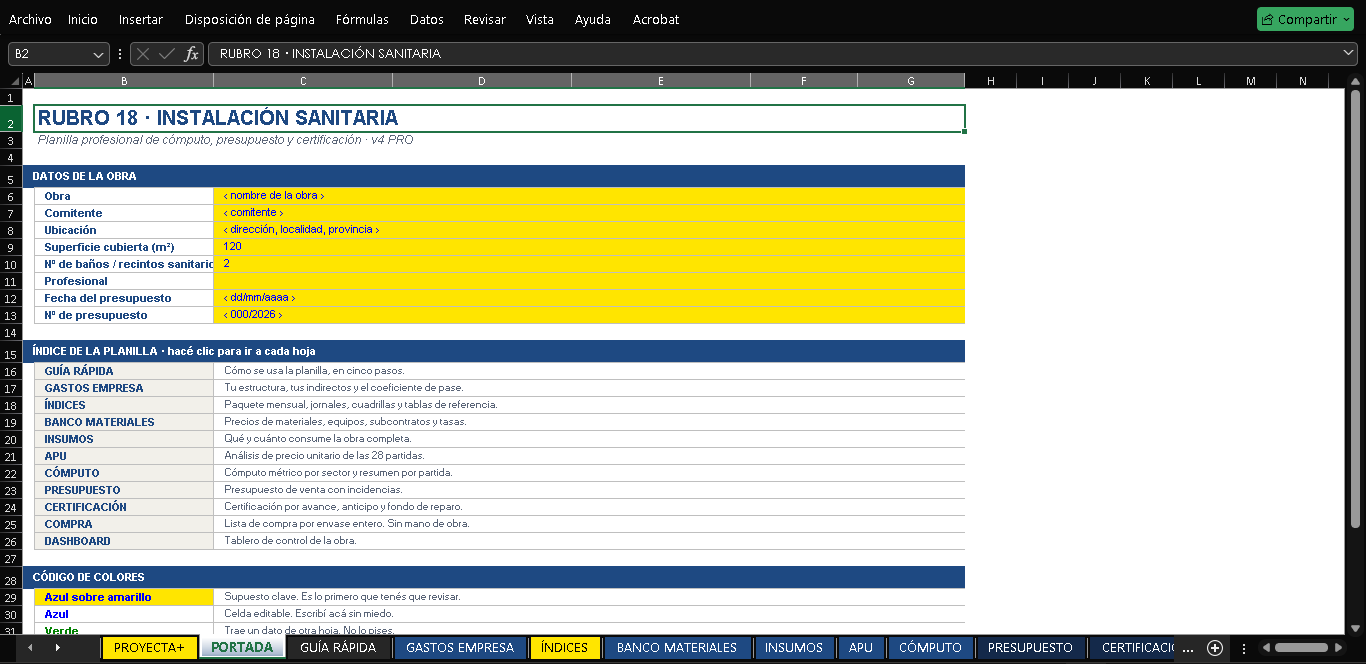The height and width of the screenshot is (664, 1366).
Task: Expand the formula bar chevron
Action: 1349,53
